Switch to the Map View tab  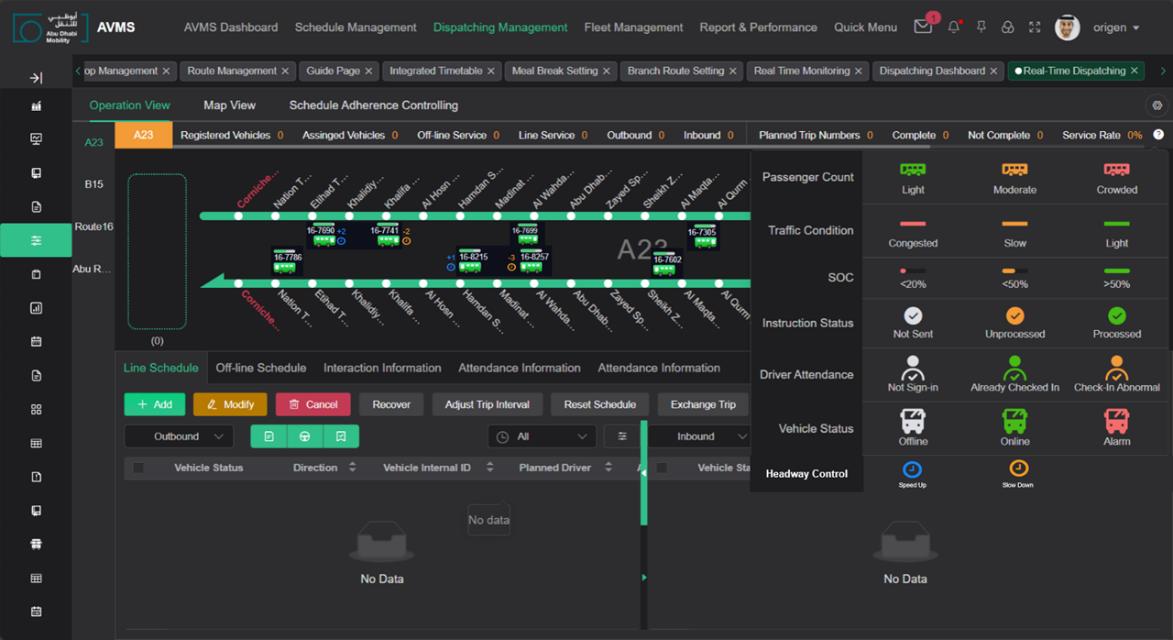tap(229, 105)
